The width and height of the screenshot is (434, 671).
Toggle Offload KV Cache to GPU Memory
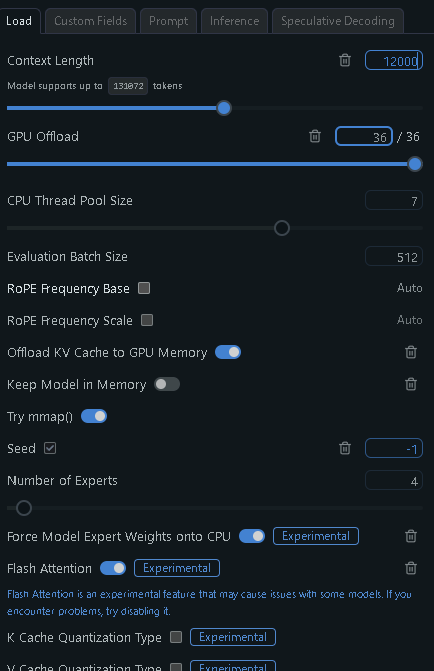(x=228, y=352)
